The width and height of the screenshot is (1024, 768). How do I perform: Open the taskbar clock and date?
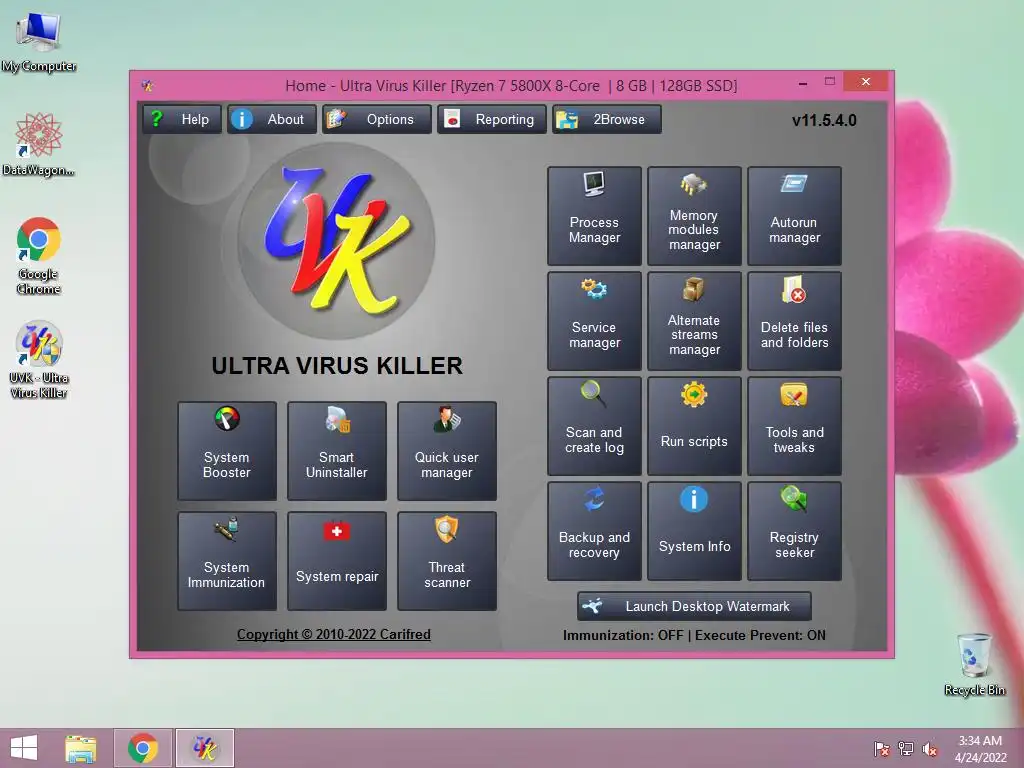pos(980,749)
